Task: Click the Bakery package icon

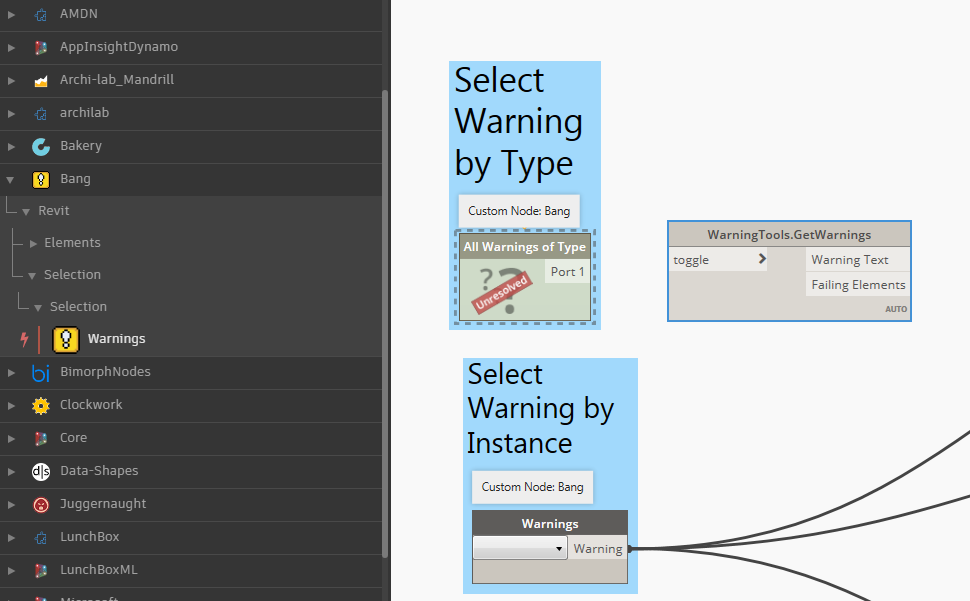Action: pos(41,147)
